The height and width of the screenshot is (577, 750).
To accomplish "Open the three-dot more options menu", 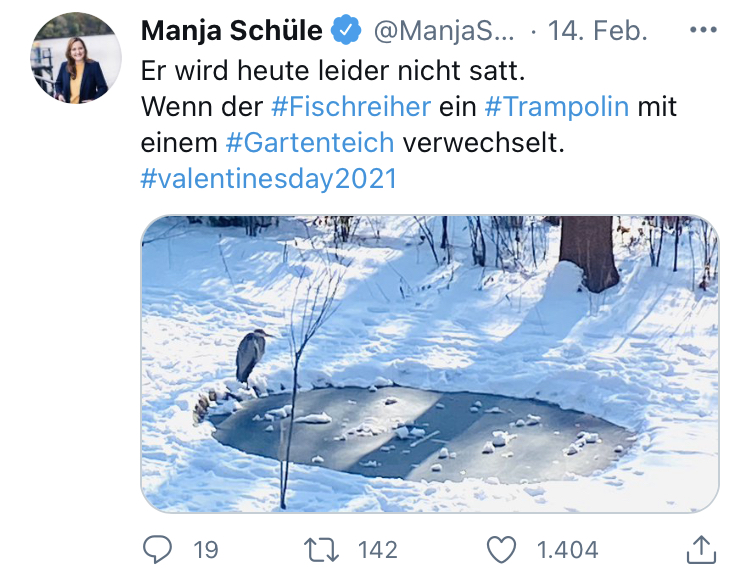I will point(704,30).
